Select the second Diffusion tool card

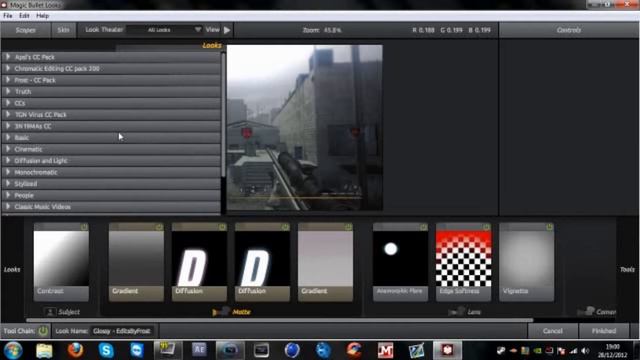point(262,262)
